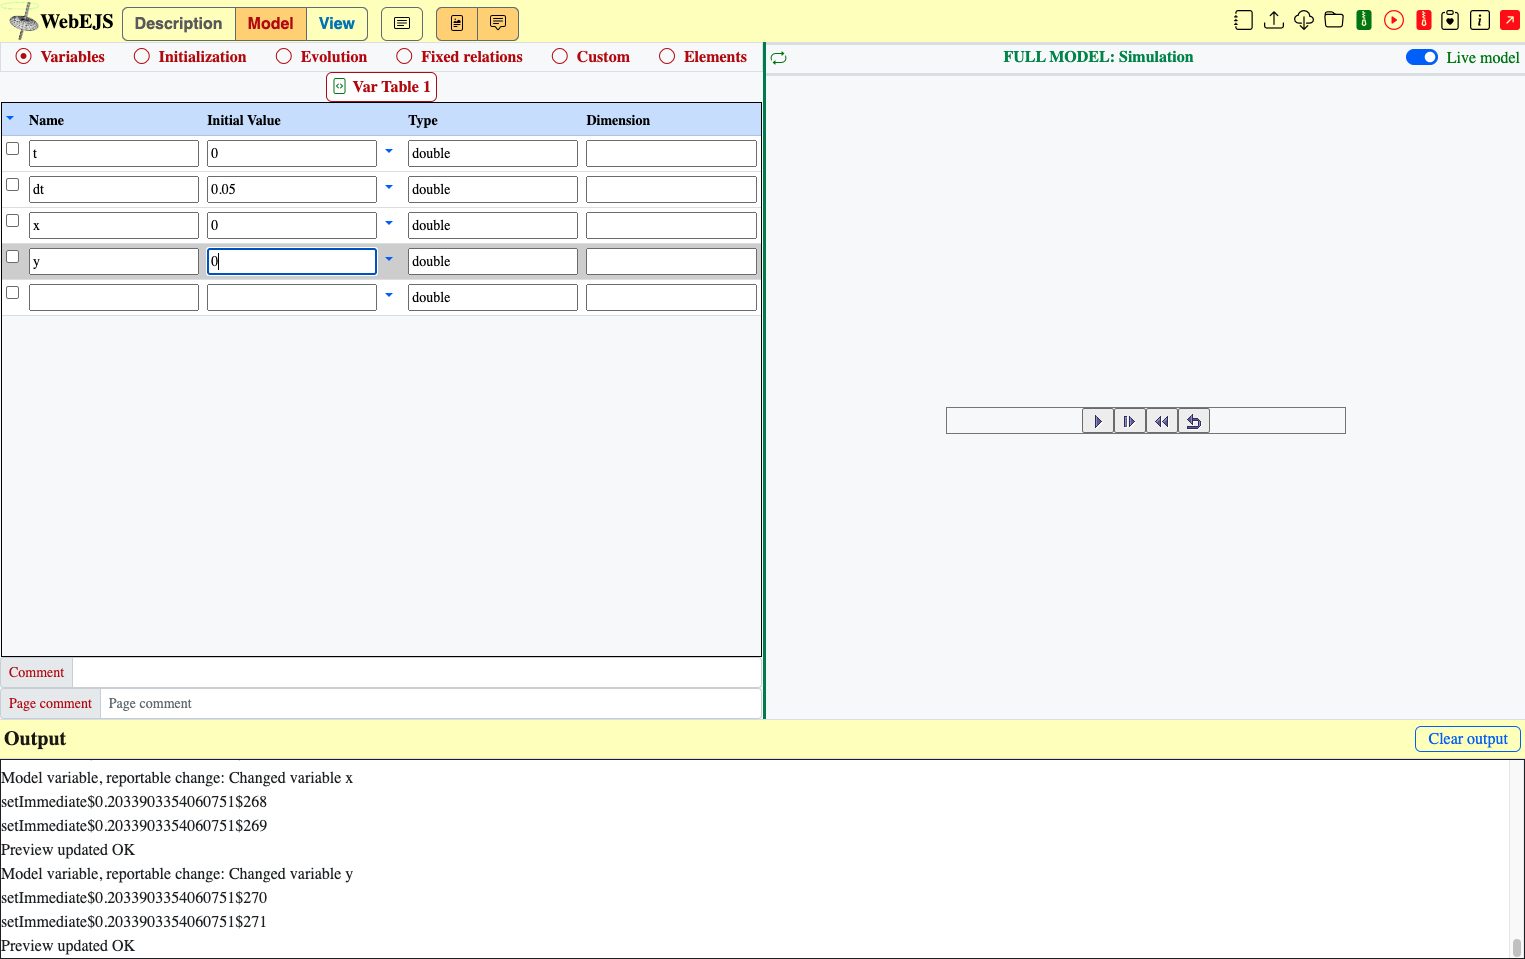Select the Initialization radio button
Viewport: 1525px width, 959px height.
pos(142,56)
